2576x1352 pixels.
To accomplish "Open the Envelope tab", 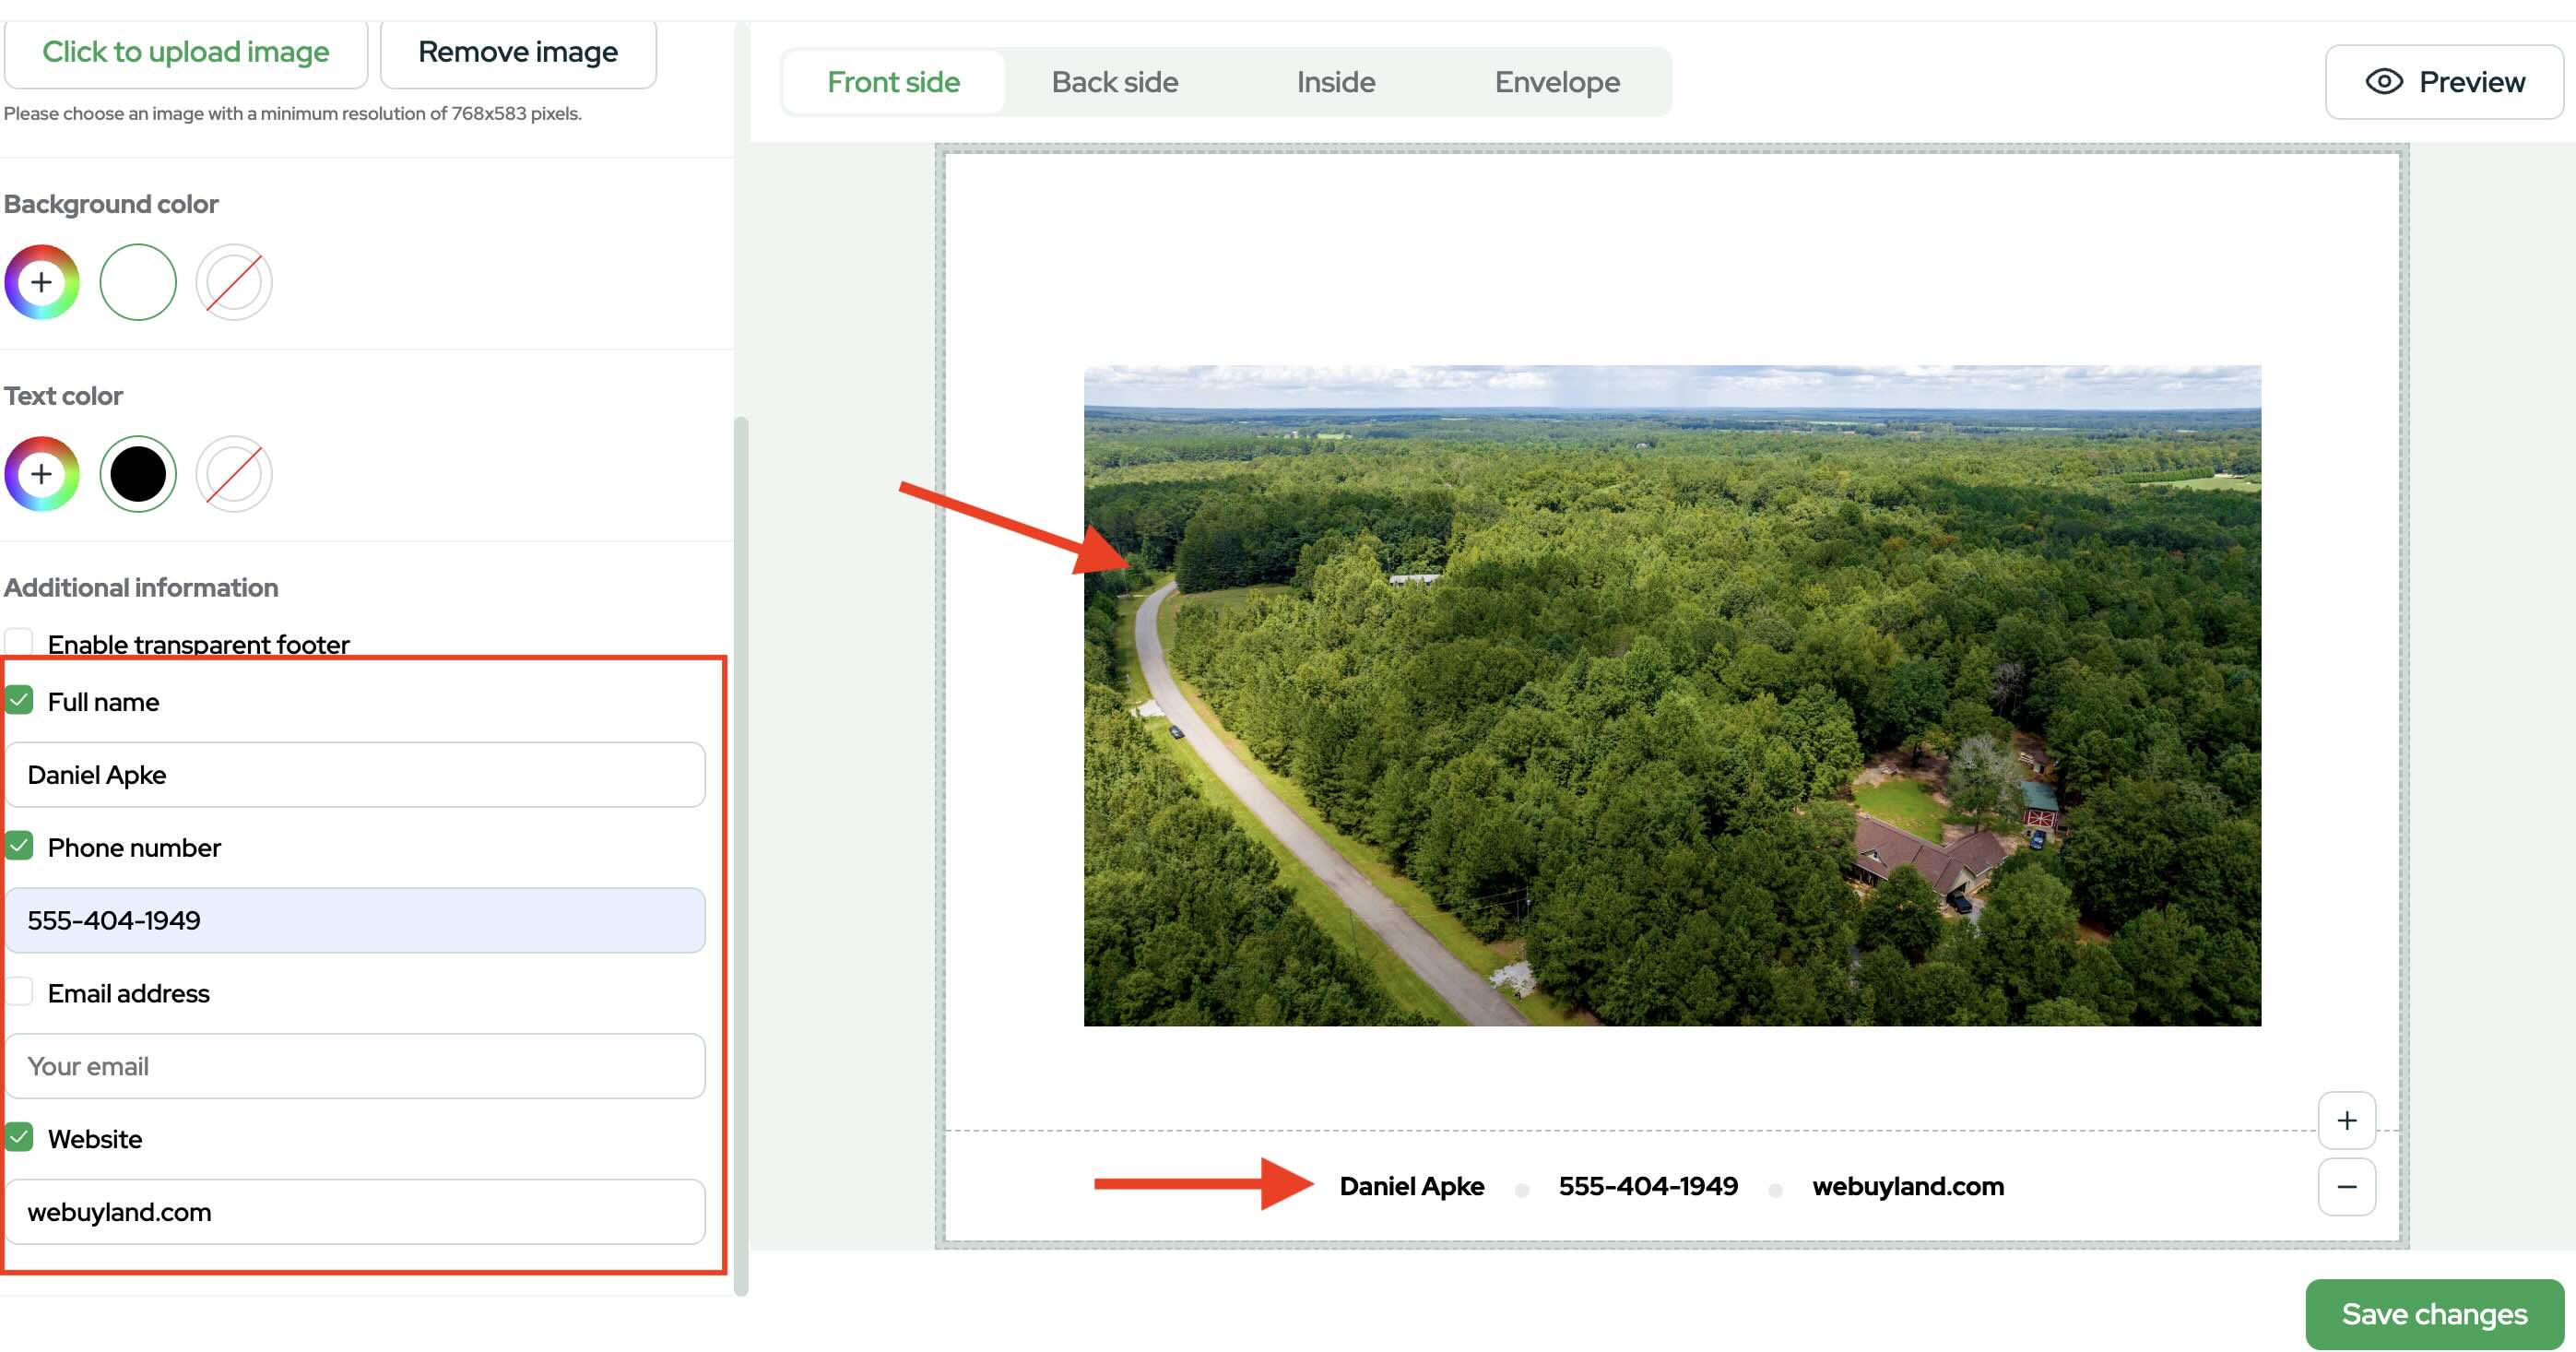I will pos(1556,82).
